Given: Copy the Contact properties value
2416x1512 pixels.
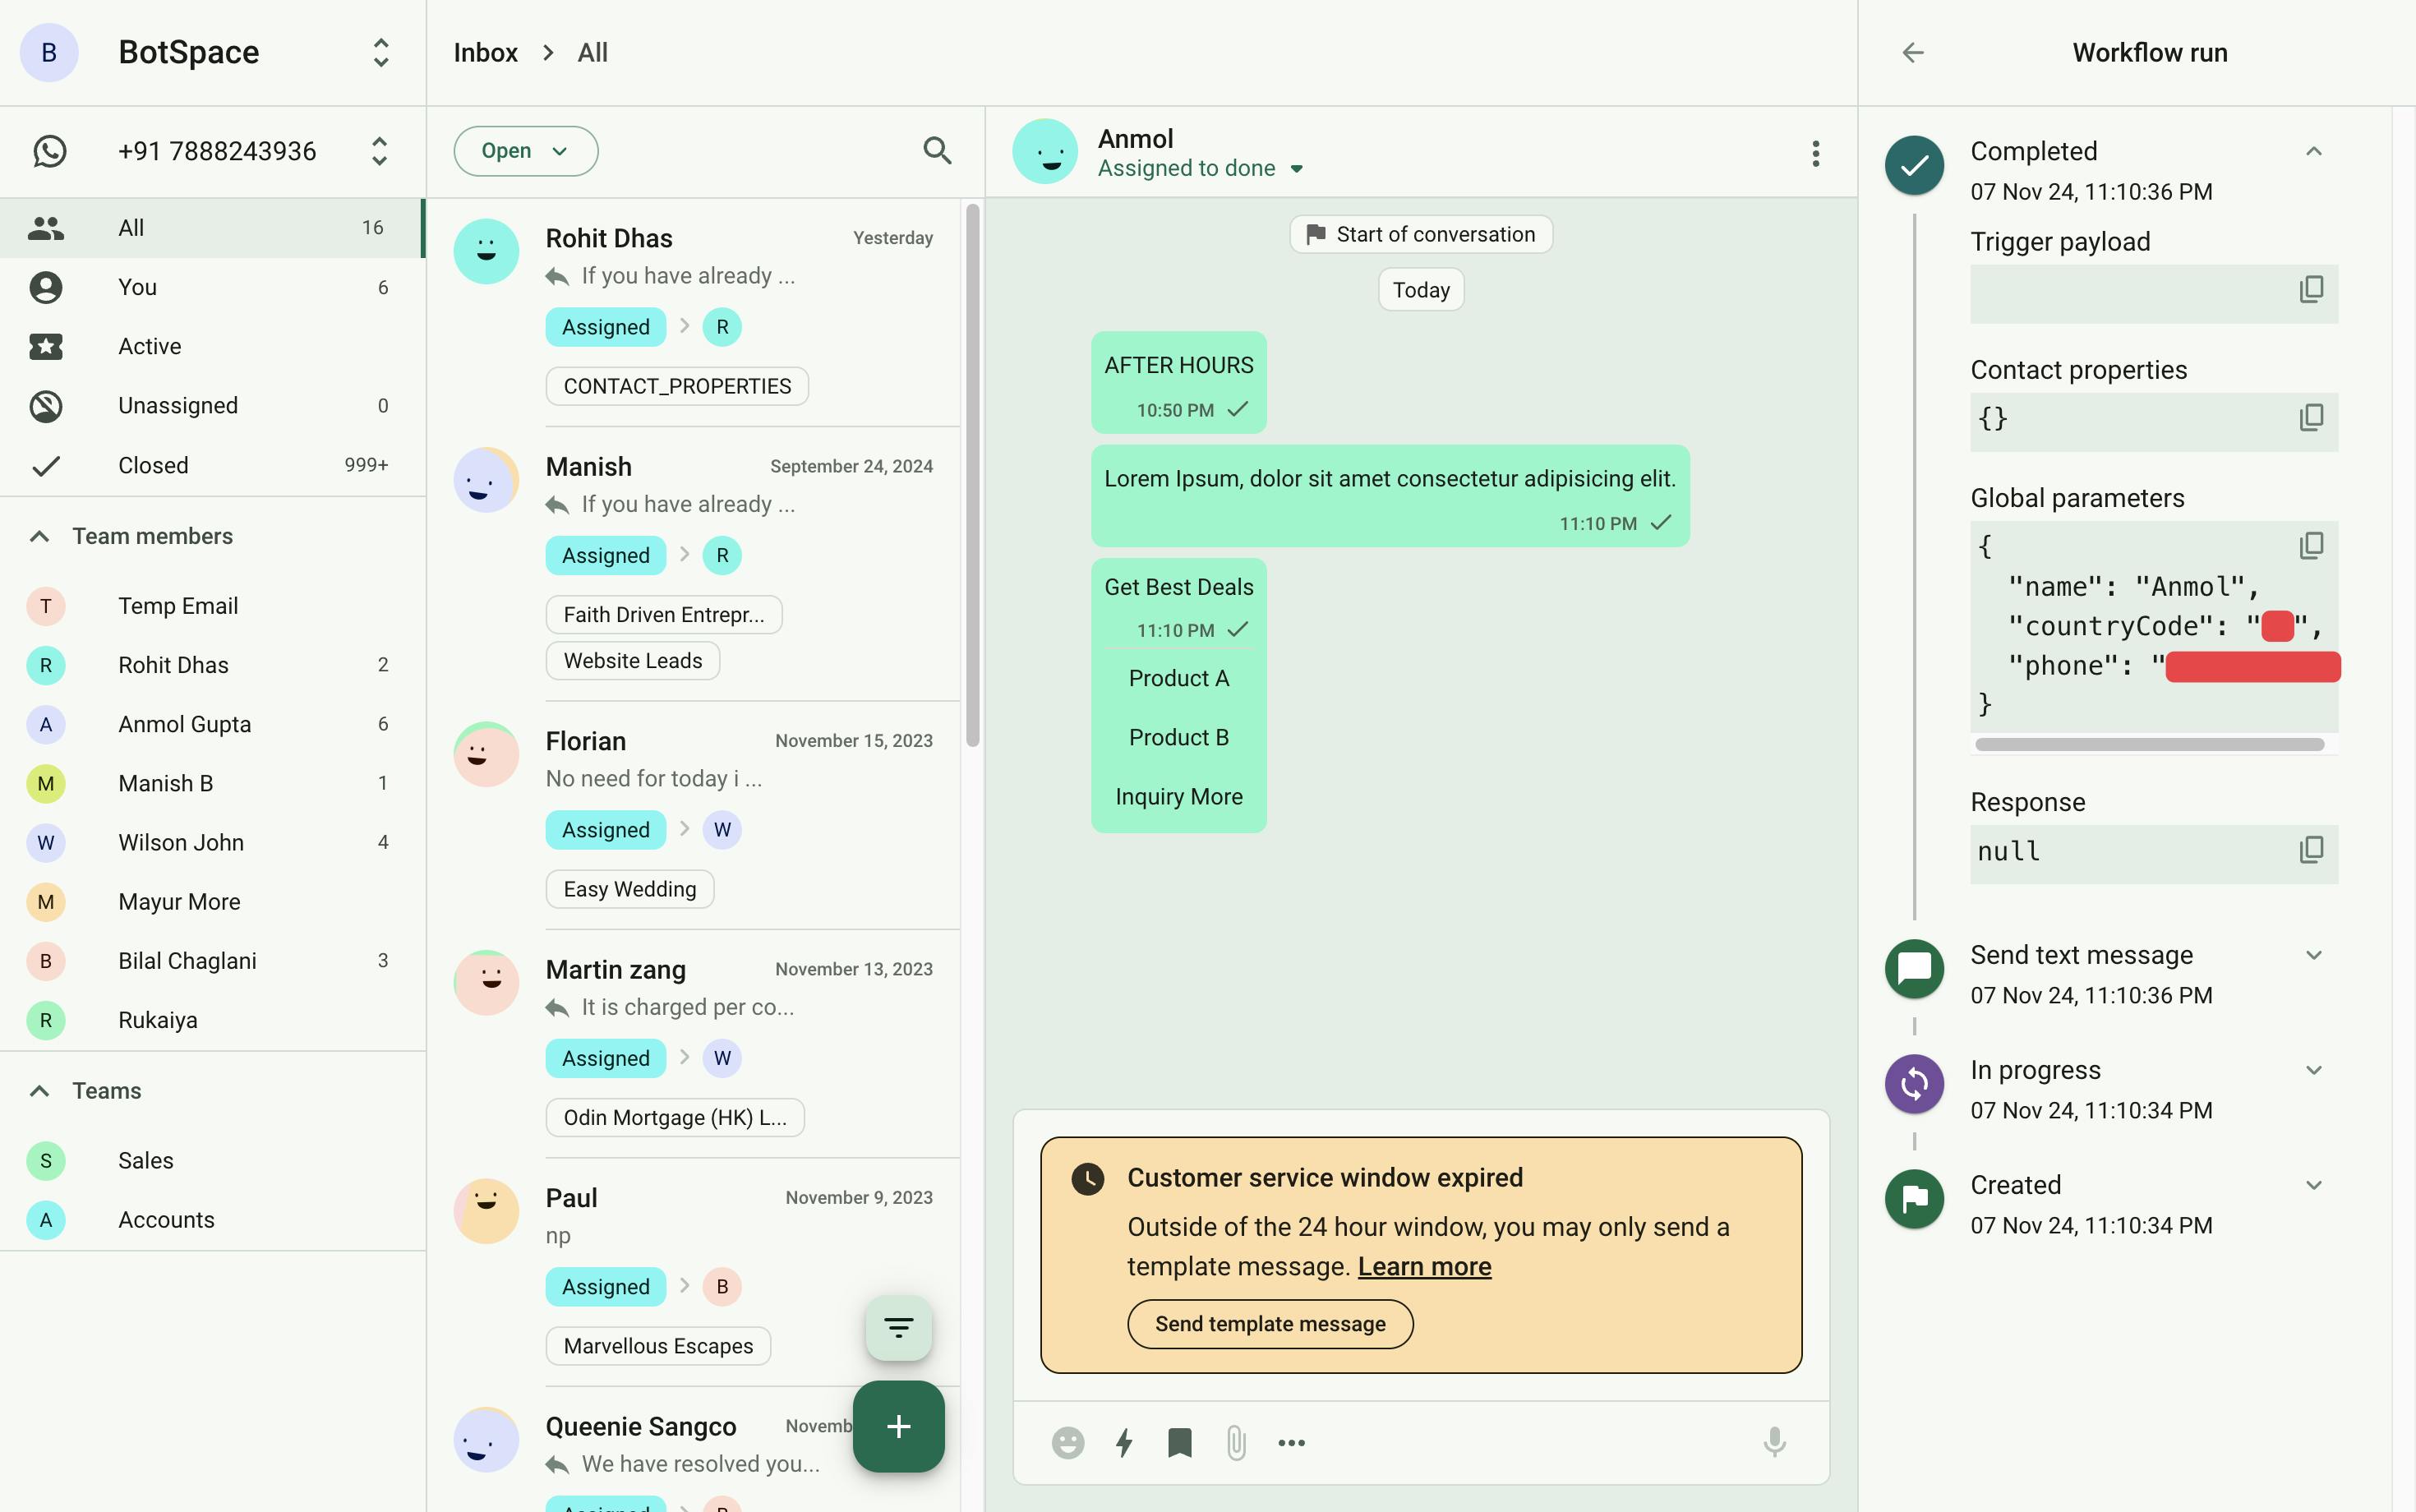Looking at the screenshot, I should coord(2311,417).
